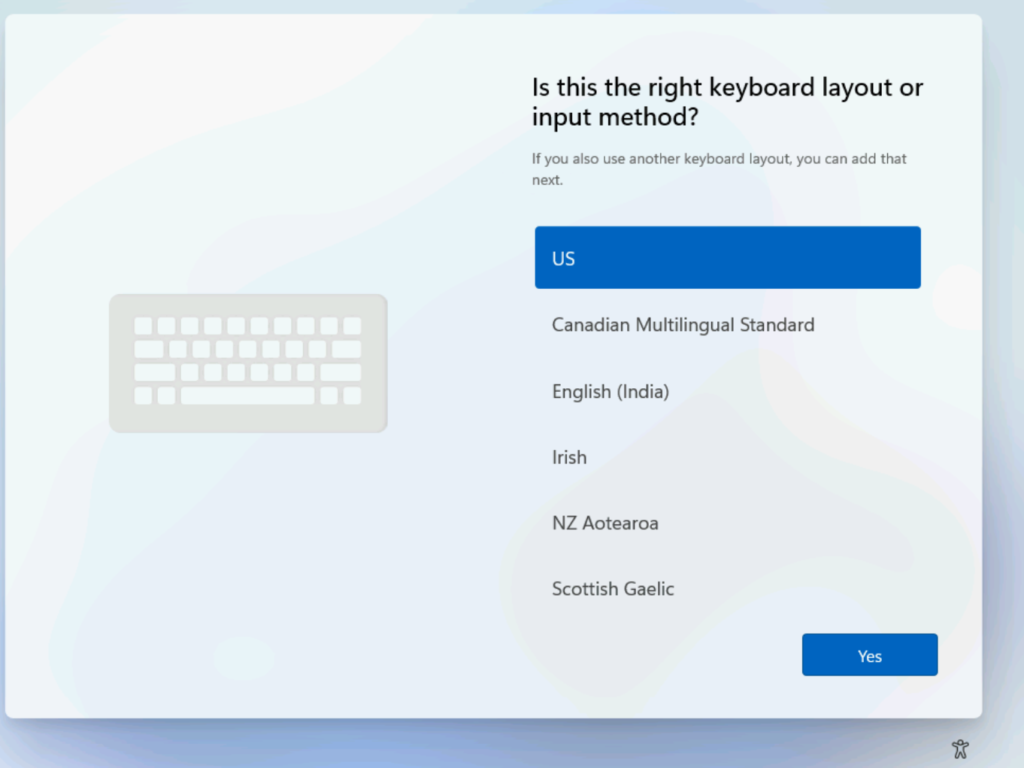Pick the Irish keyboard layout
This screenshot has height=768, width=1024.
(x=728, y=457)
